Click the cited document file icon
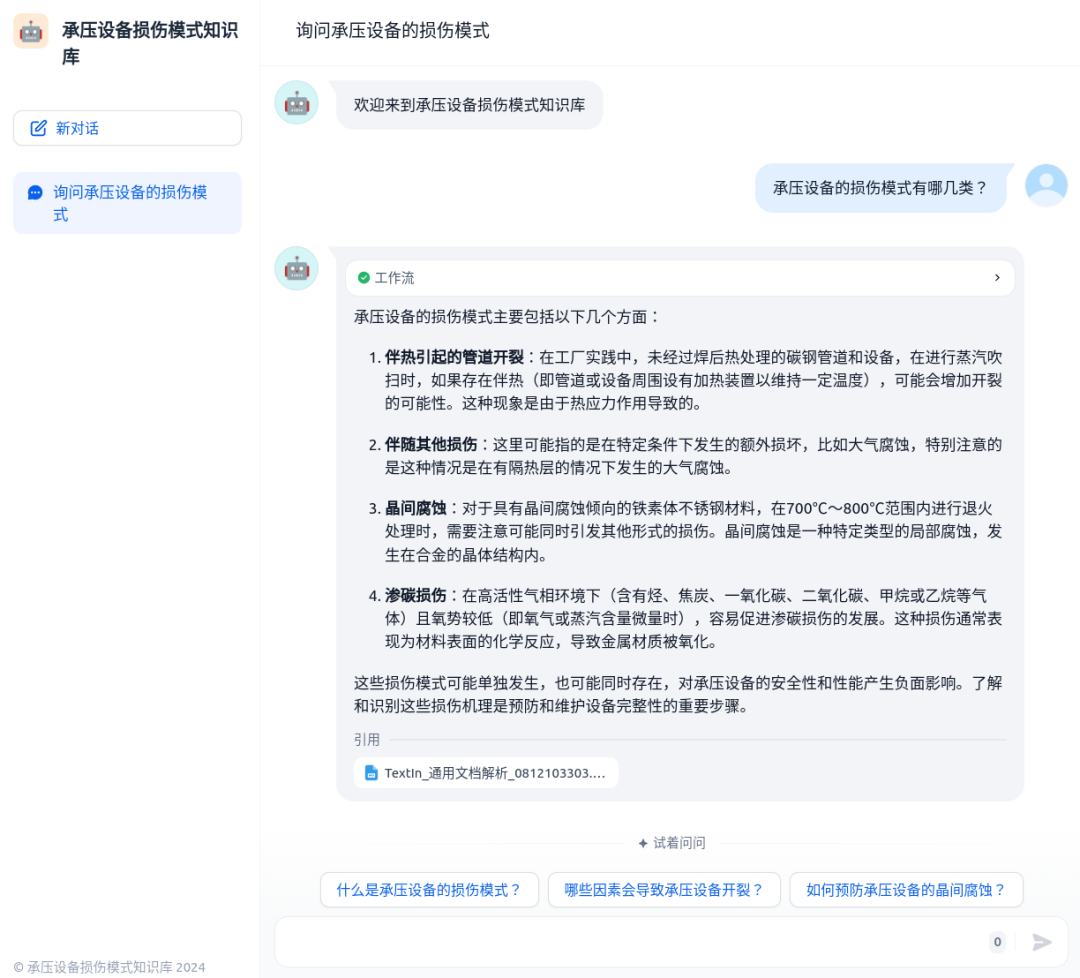This screenshot has height=978, width=1080. (x=371, y=773)
